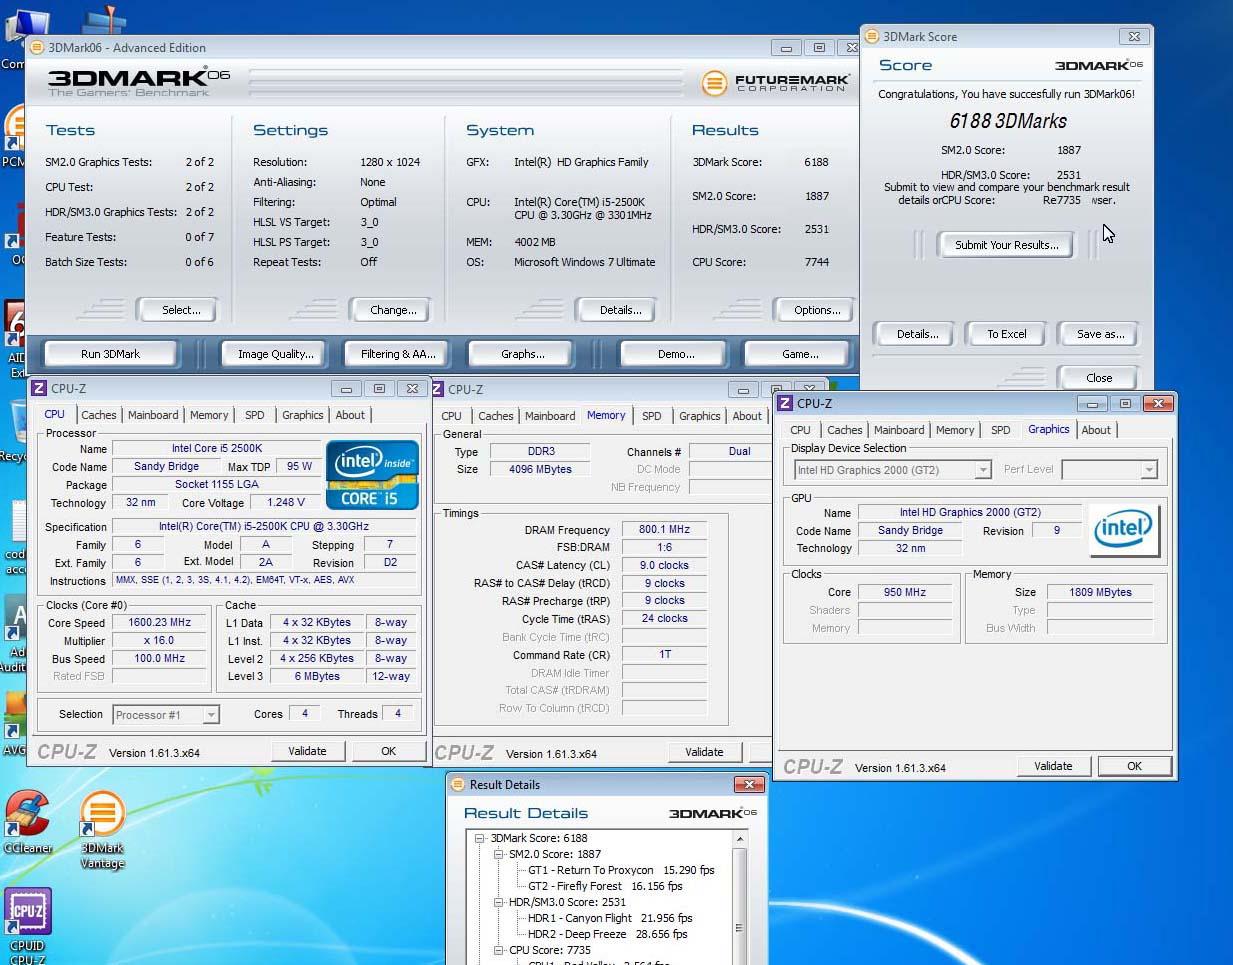Screen dimensions: 1233x965
Task: Open SPD tab in CPU-Z Memory window
Action: pyautogui.click(x=652, y=416)
